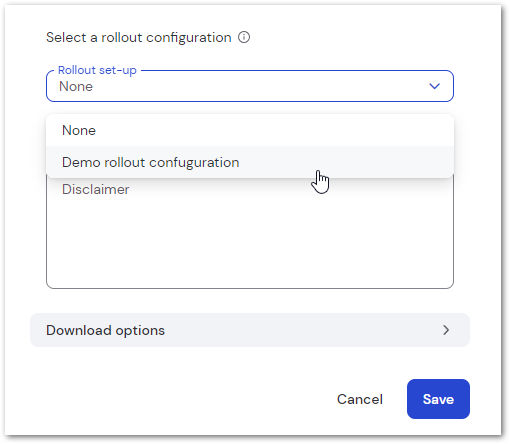Click the right chevron on Download options
Screen dimensions: 510x444
pos(446,330)
